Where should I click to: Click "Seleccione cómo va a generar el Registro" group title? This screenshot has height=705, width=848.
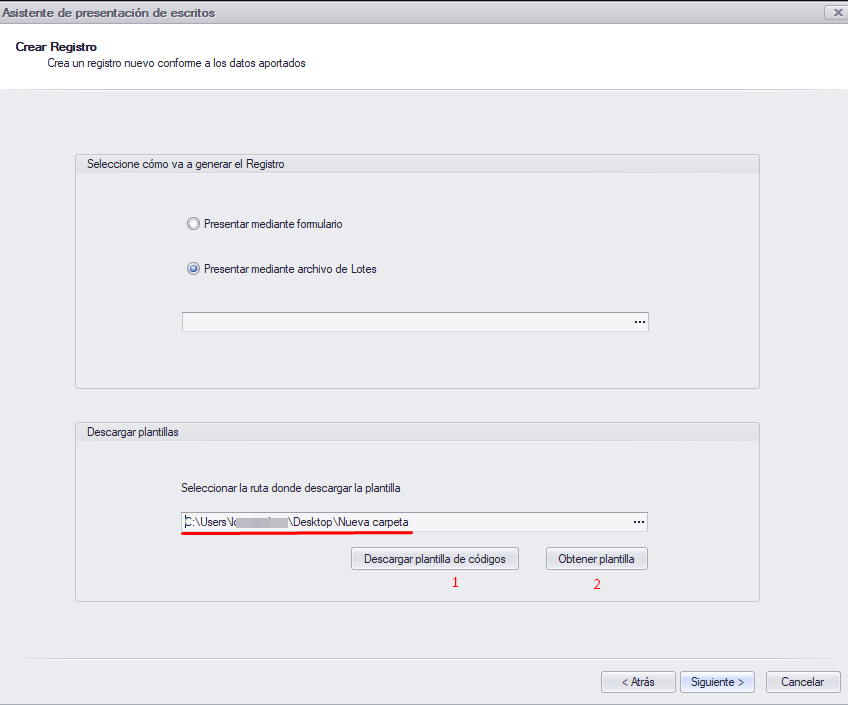tap(186, 164)
